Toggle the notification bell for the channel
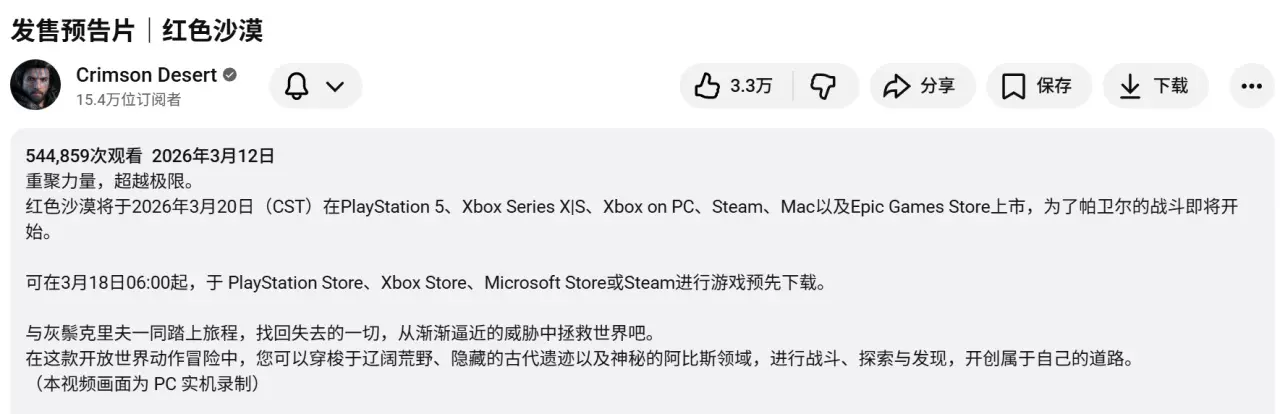 tap(297, 86)
